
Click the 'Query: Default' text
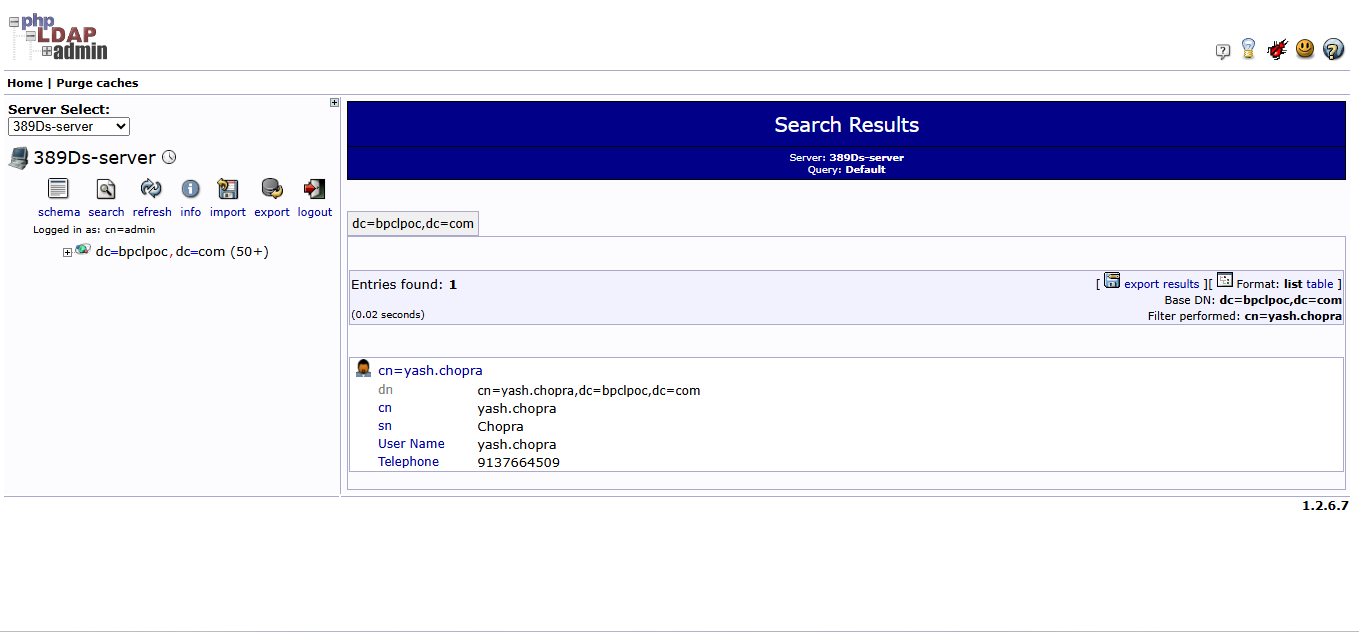[846, 170]
